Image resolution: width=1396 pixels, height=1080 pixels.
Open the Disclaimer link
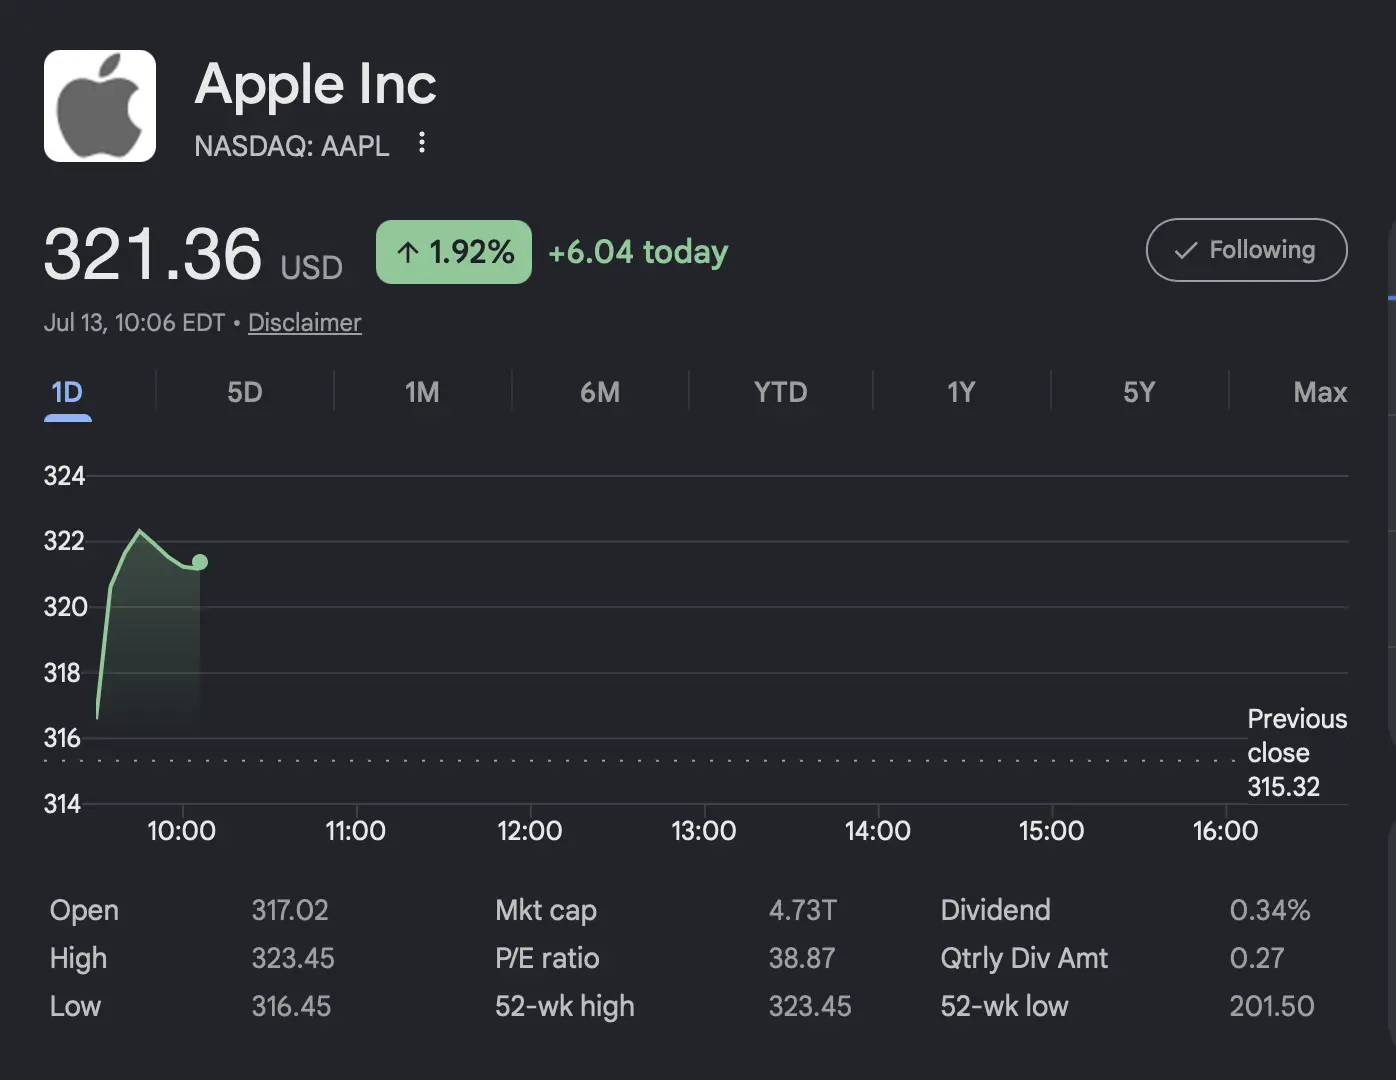tap(304, 323)
